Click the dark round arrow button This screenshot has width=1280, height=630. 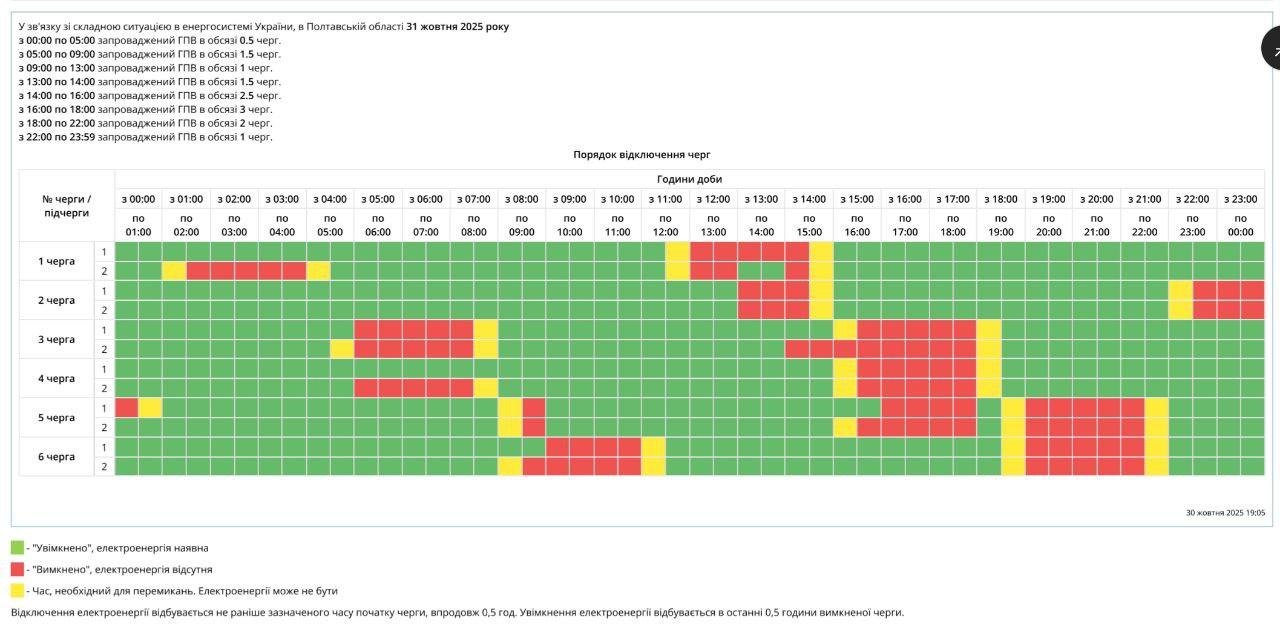[1271, 48]
